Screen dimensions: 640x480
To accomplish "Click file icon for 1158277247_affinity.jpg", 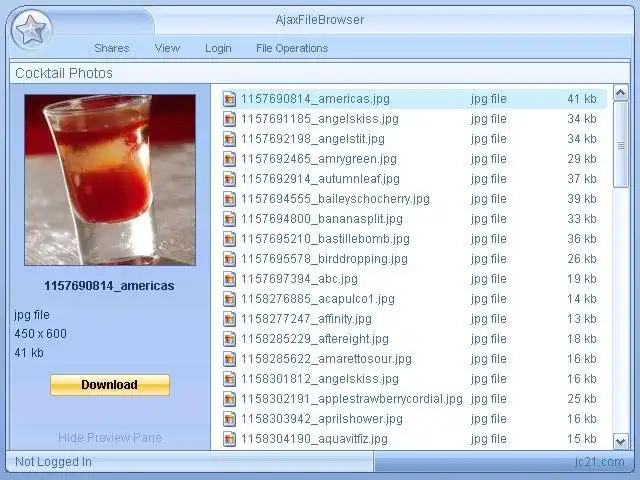I will click(x=229, y=319).
